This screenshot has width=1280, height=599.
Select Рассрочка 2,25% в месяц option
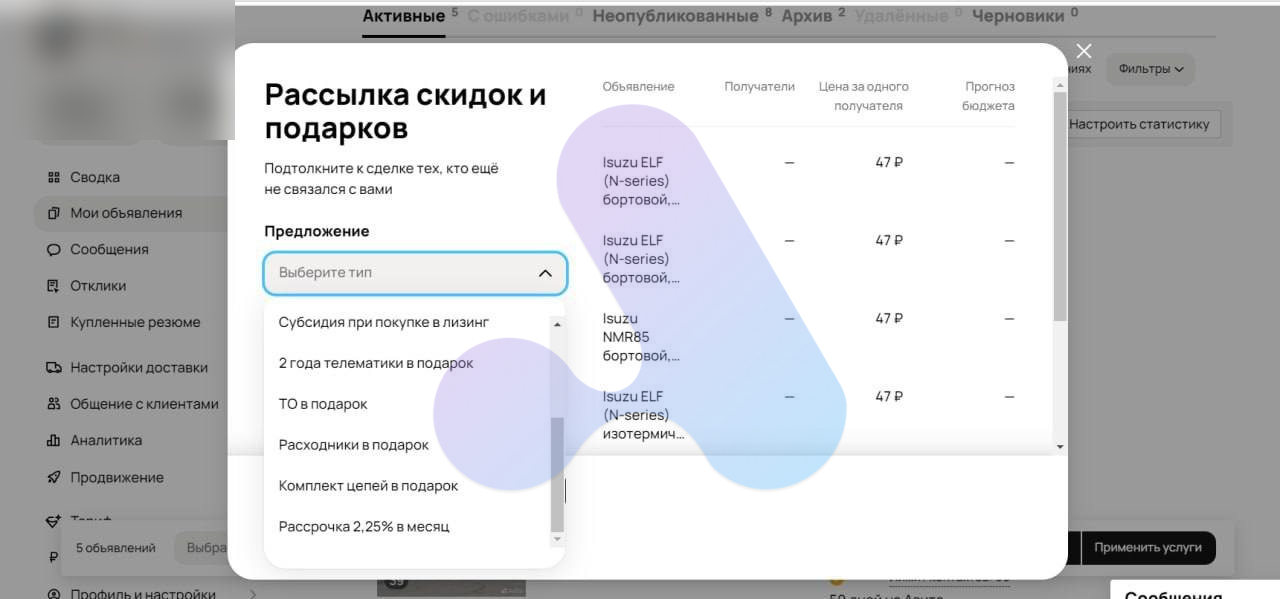click(364, 526)
